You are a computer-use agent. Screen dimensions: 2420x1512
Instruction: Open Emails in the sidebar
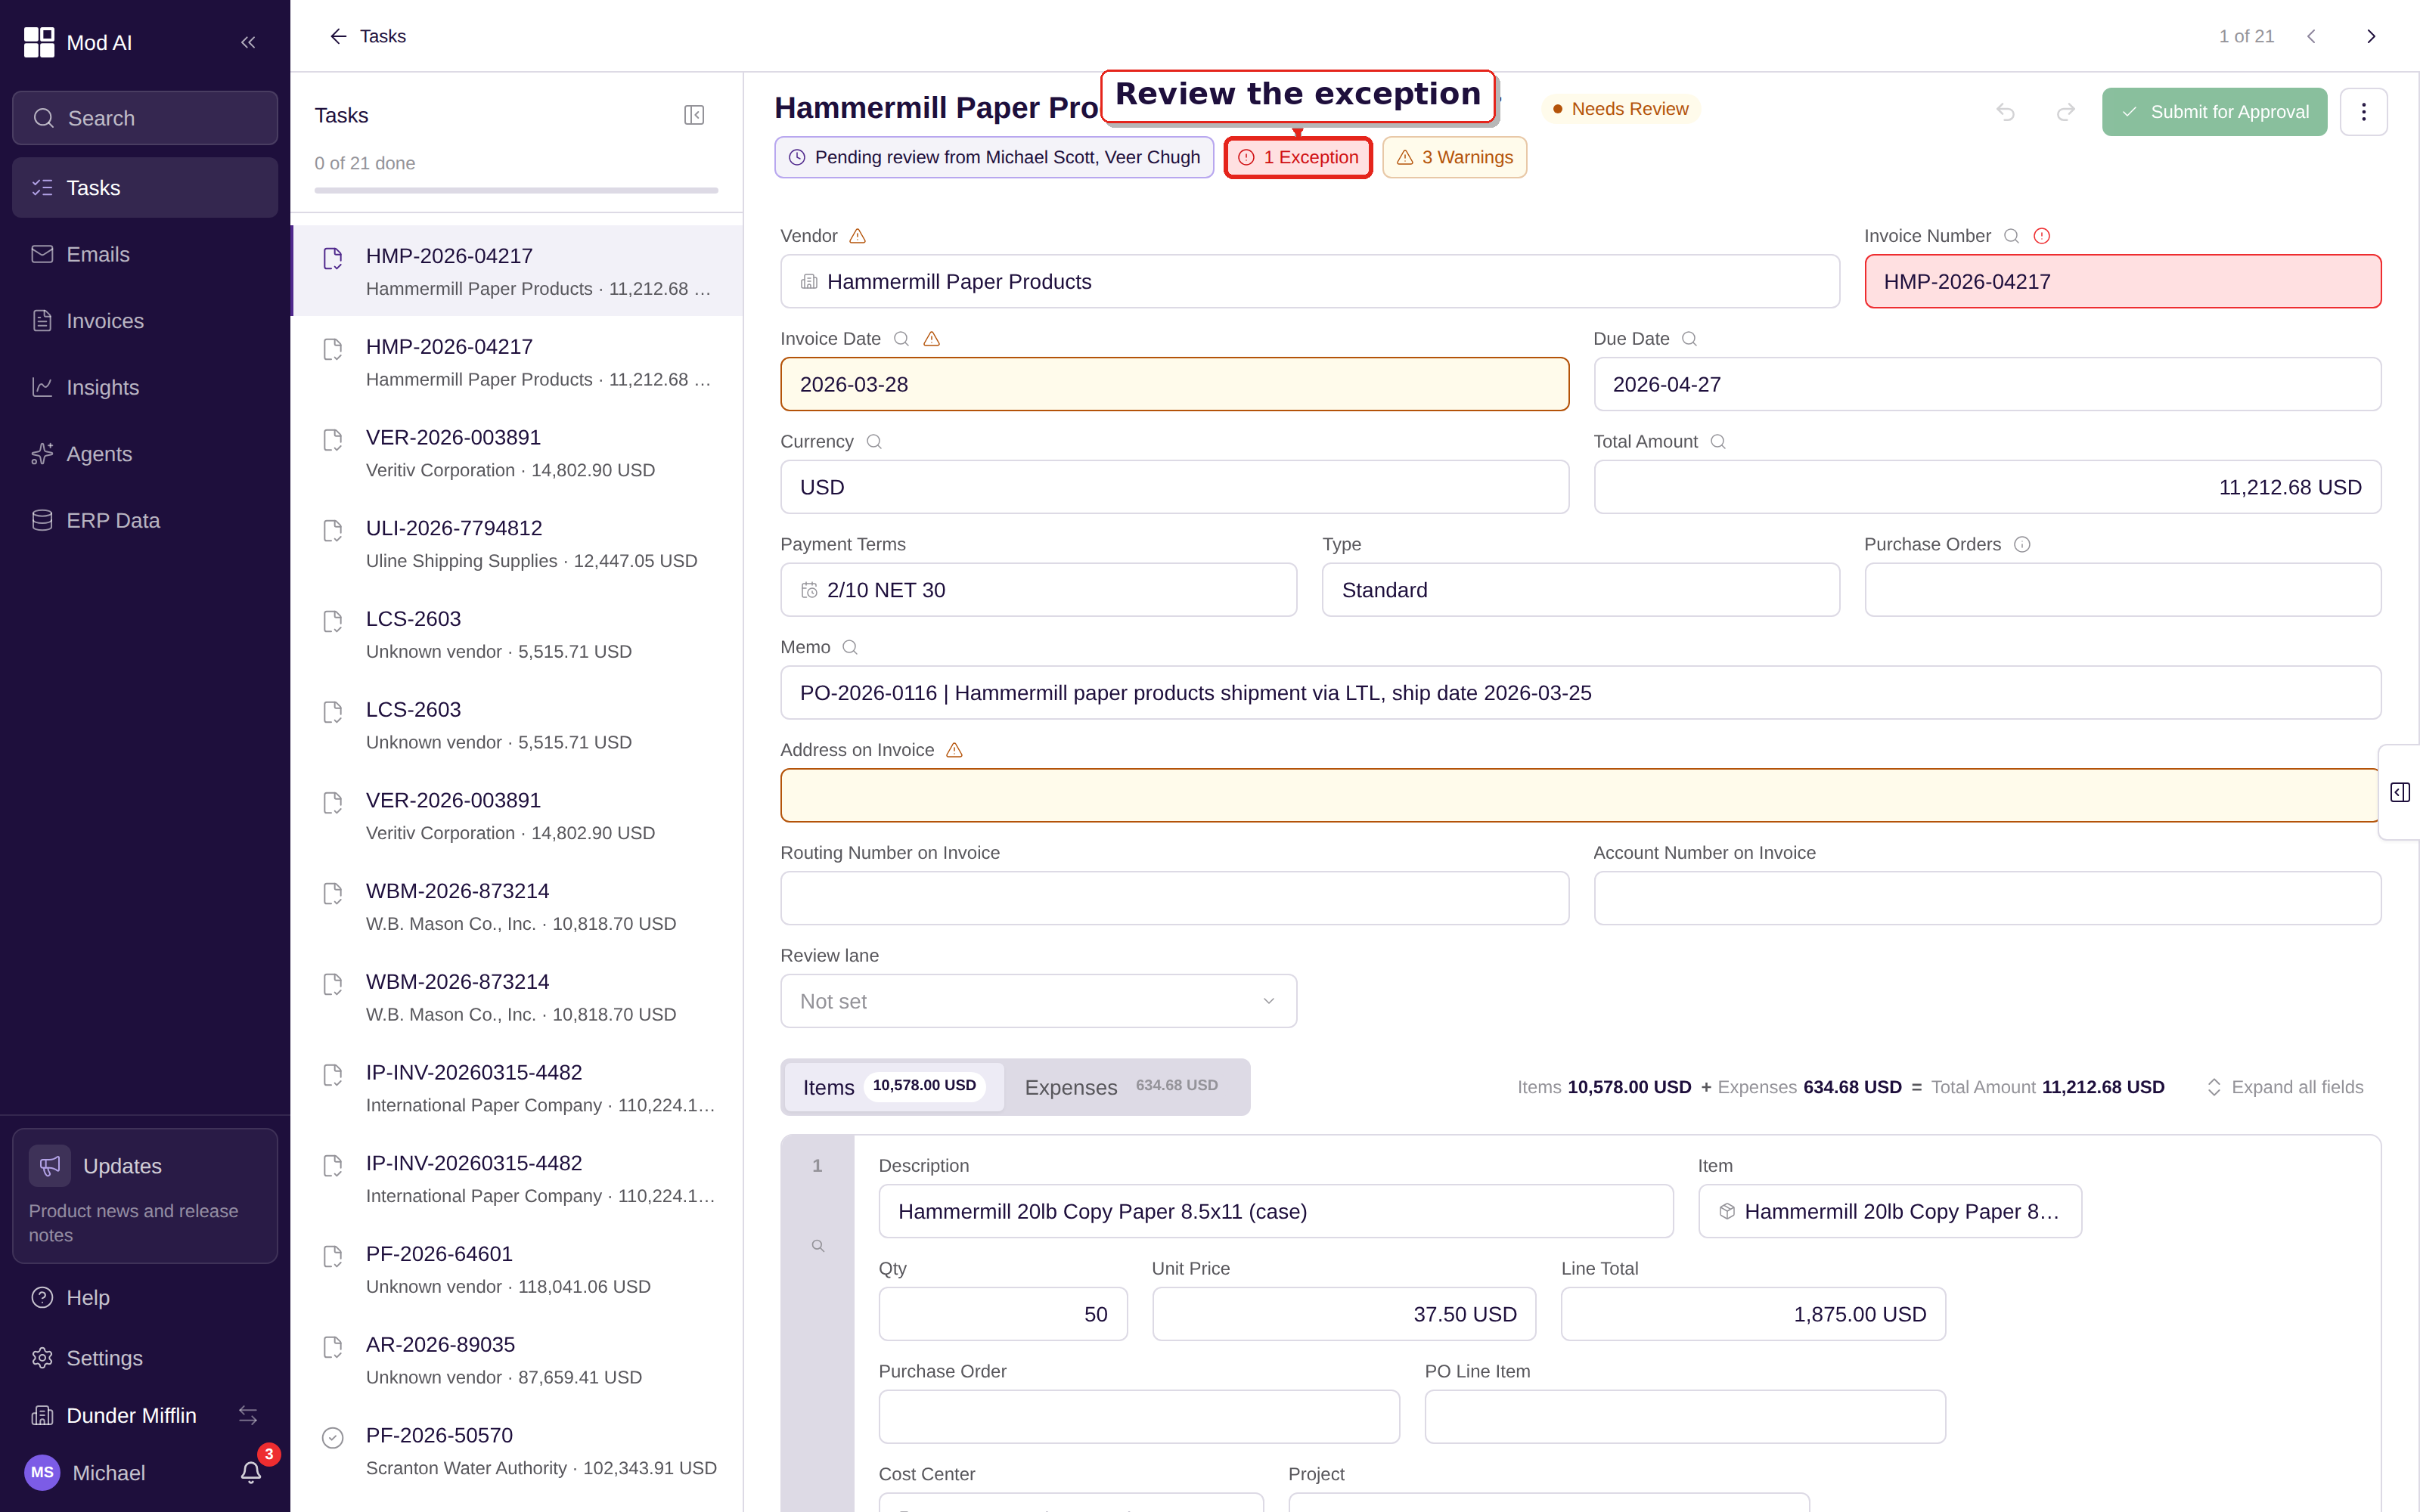pyautogui.click(x=145, y=254)
